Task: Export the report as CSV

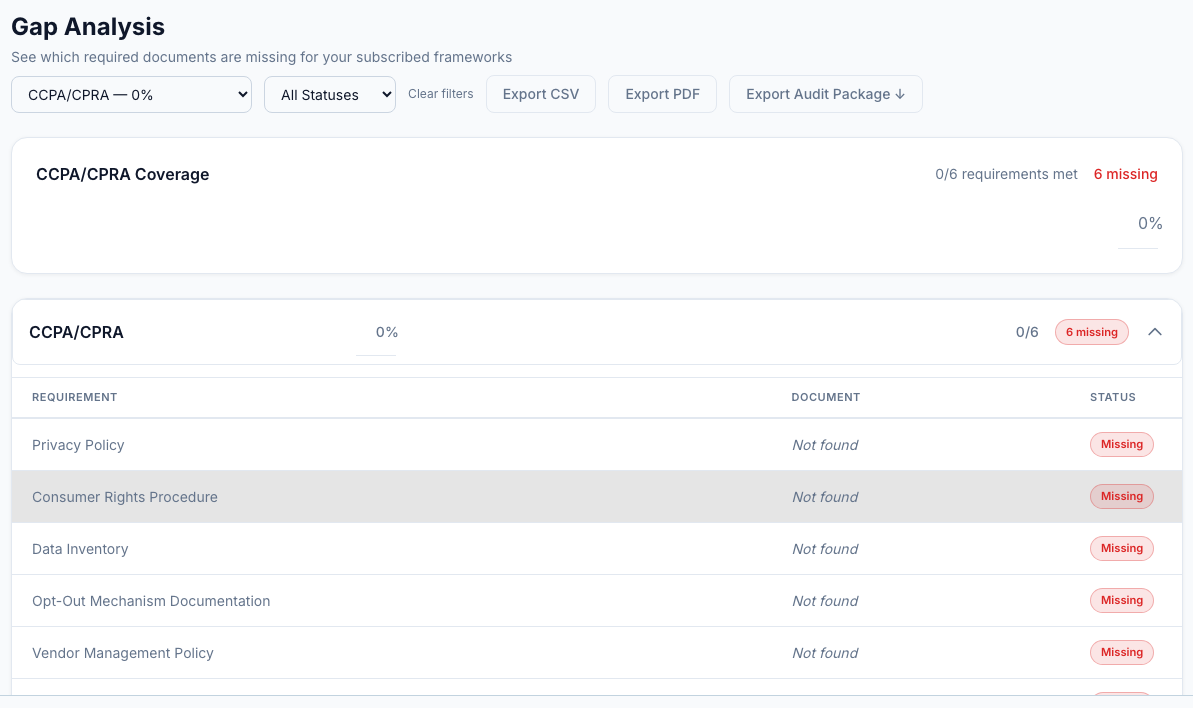Action: [541, 94]
